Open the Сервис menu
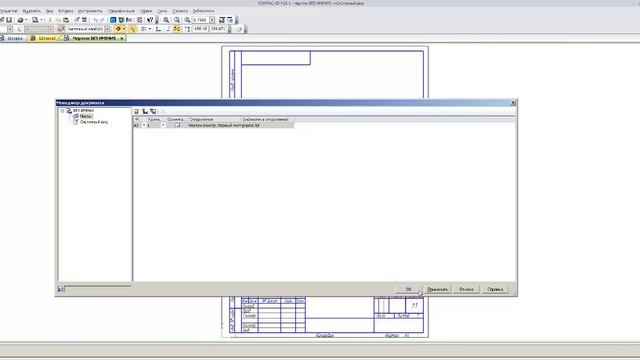The height and width of the screenshot is (360, 640). pyautogui.click(x=146, y=11)
